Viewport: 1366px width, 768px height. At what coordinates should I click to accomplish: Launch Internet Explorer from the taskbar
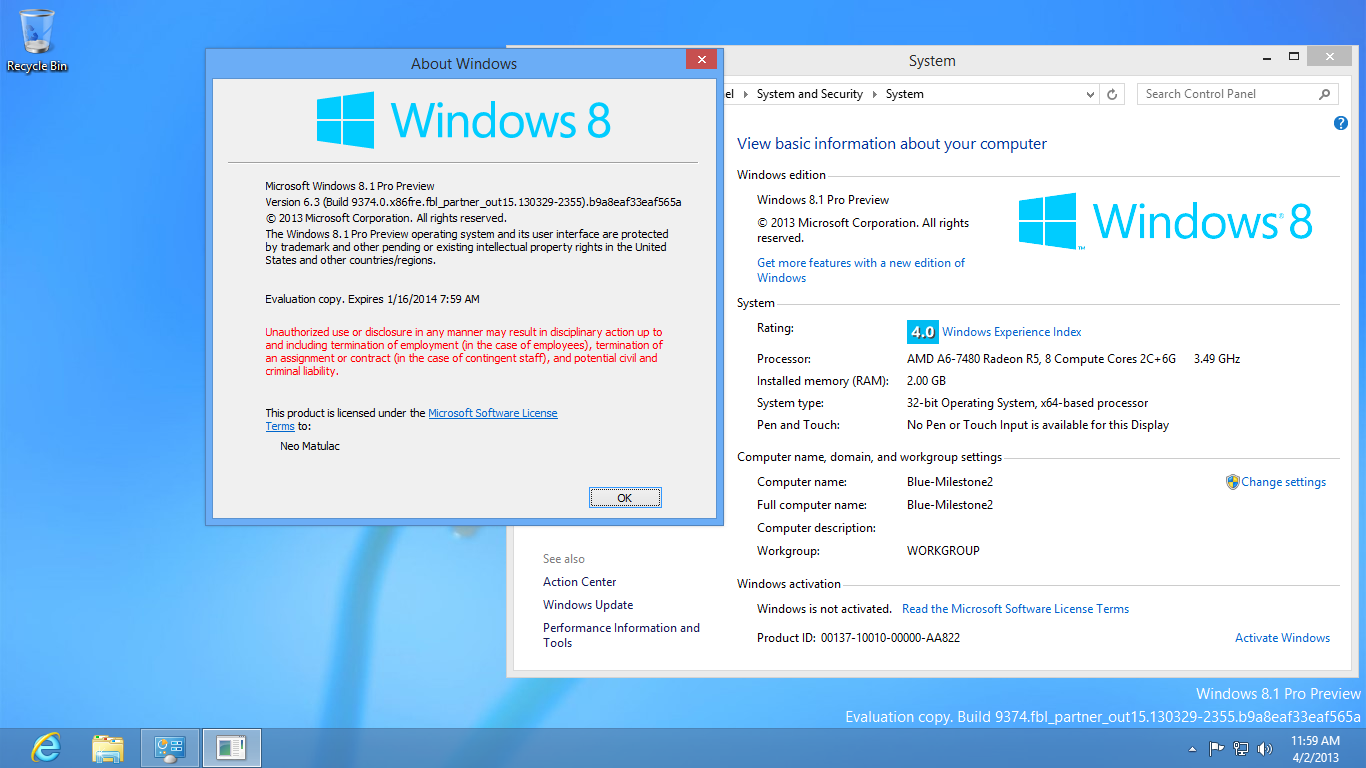coord(46,748)
